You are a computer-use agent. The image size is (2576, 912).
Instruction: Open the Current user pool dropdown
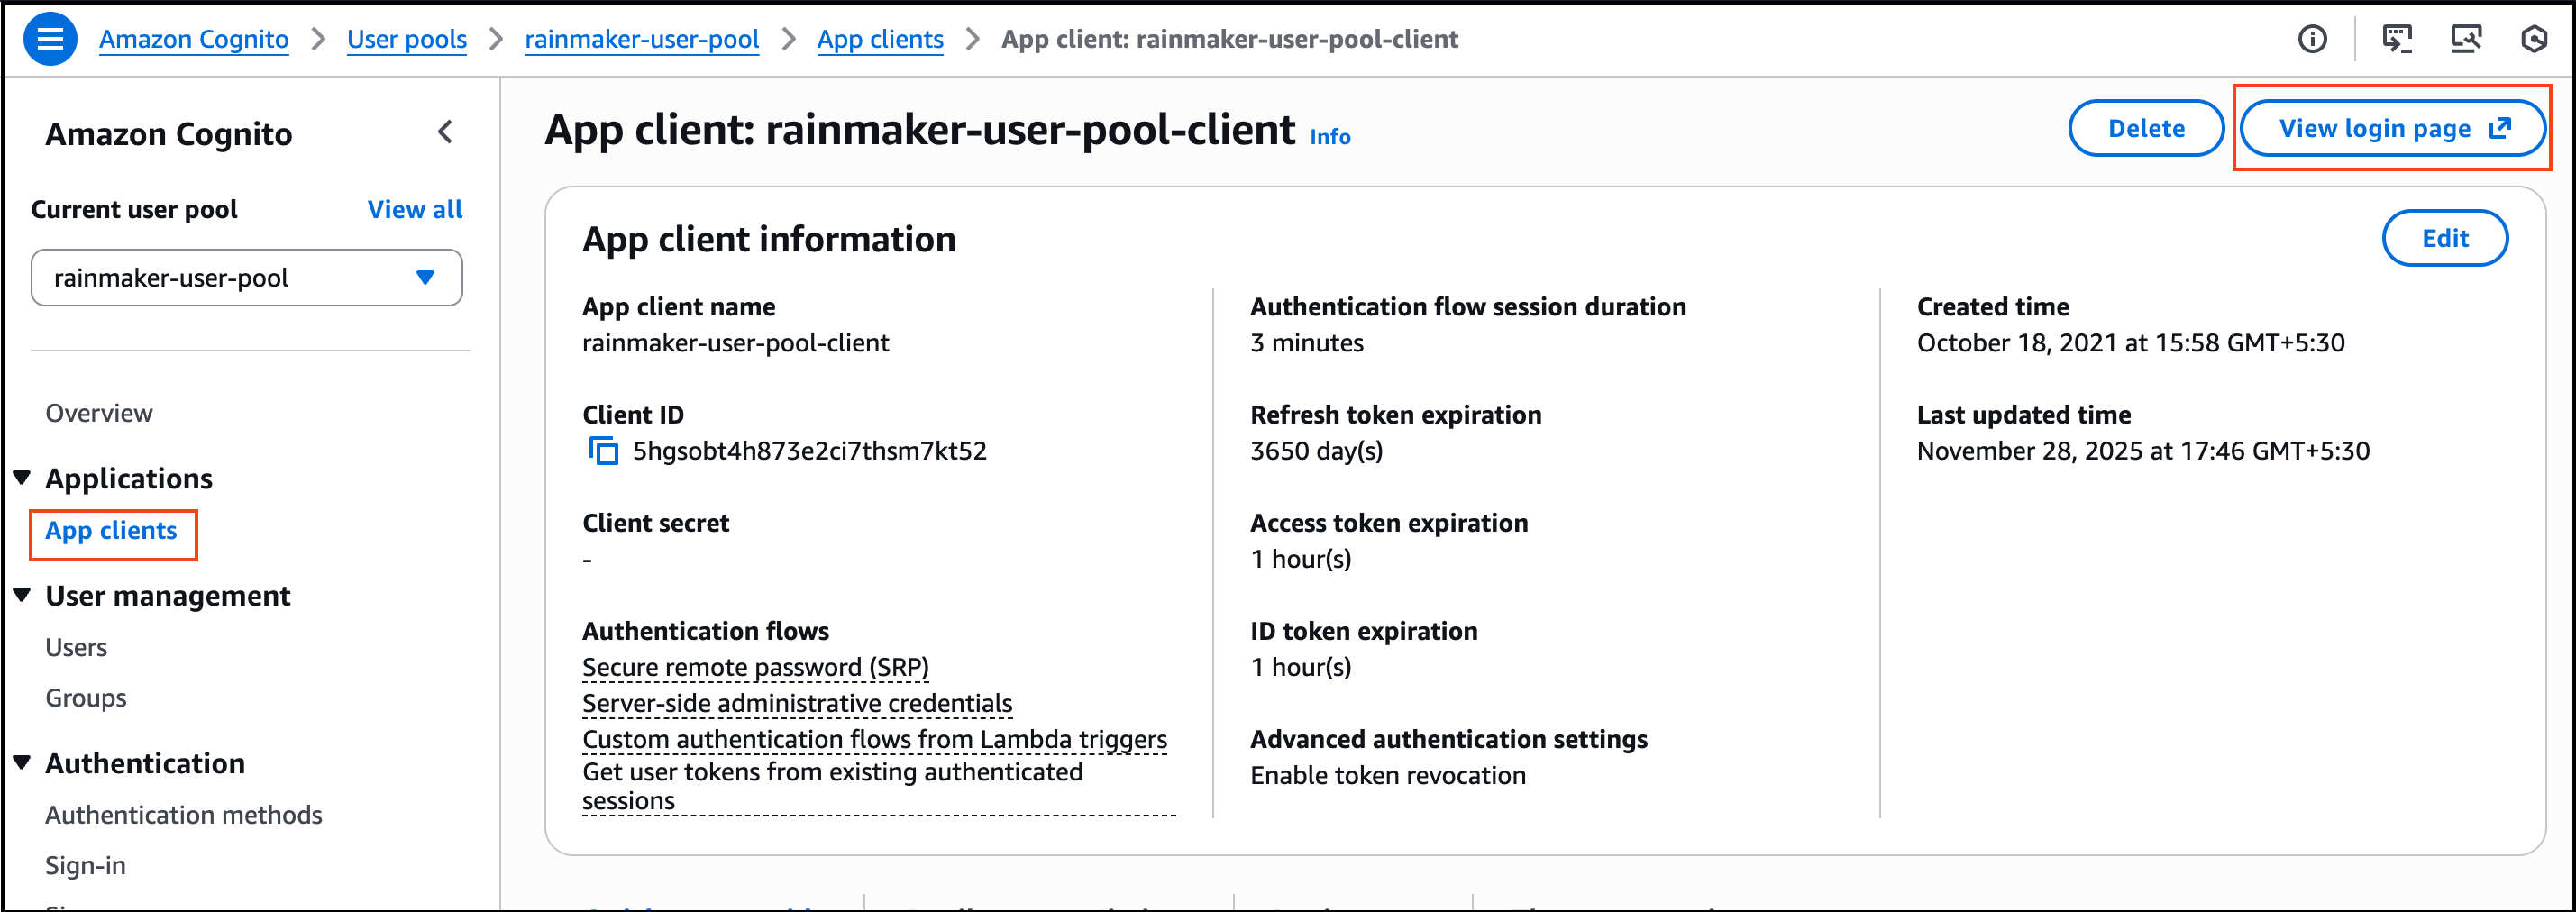click(x=246, y=278)
